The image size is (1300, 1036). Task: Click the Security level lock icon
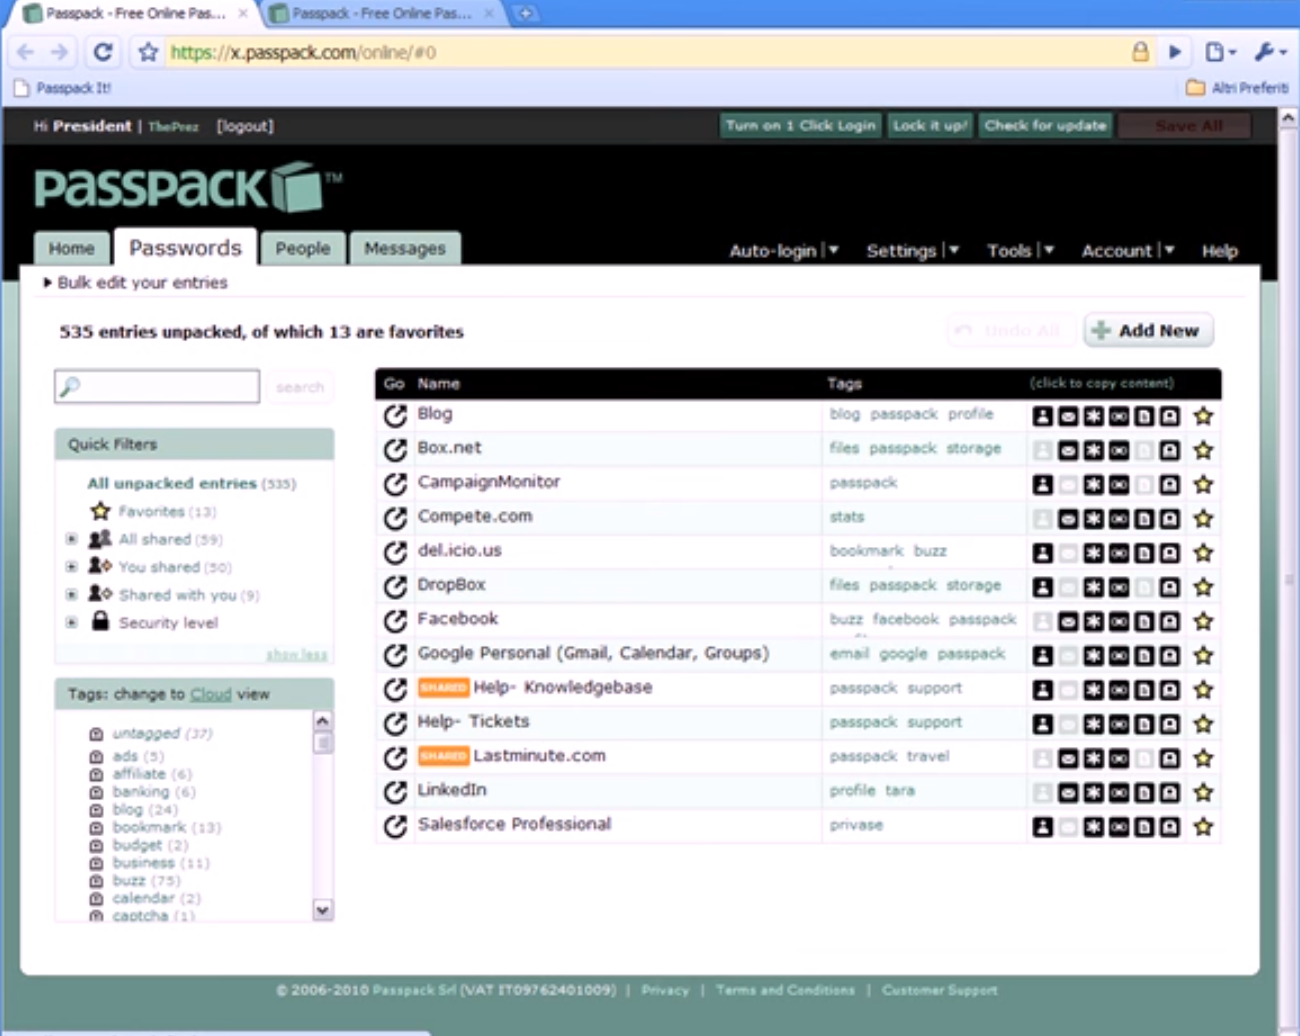pos(100,622)
